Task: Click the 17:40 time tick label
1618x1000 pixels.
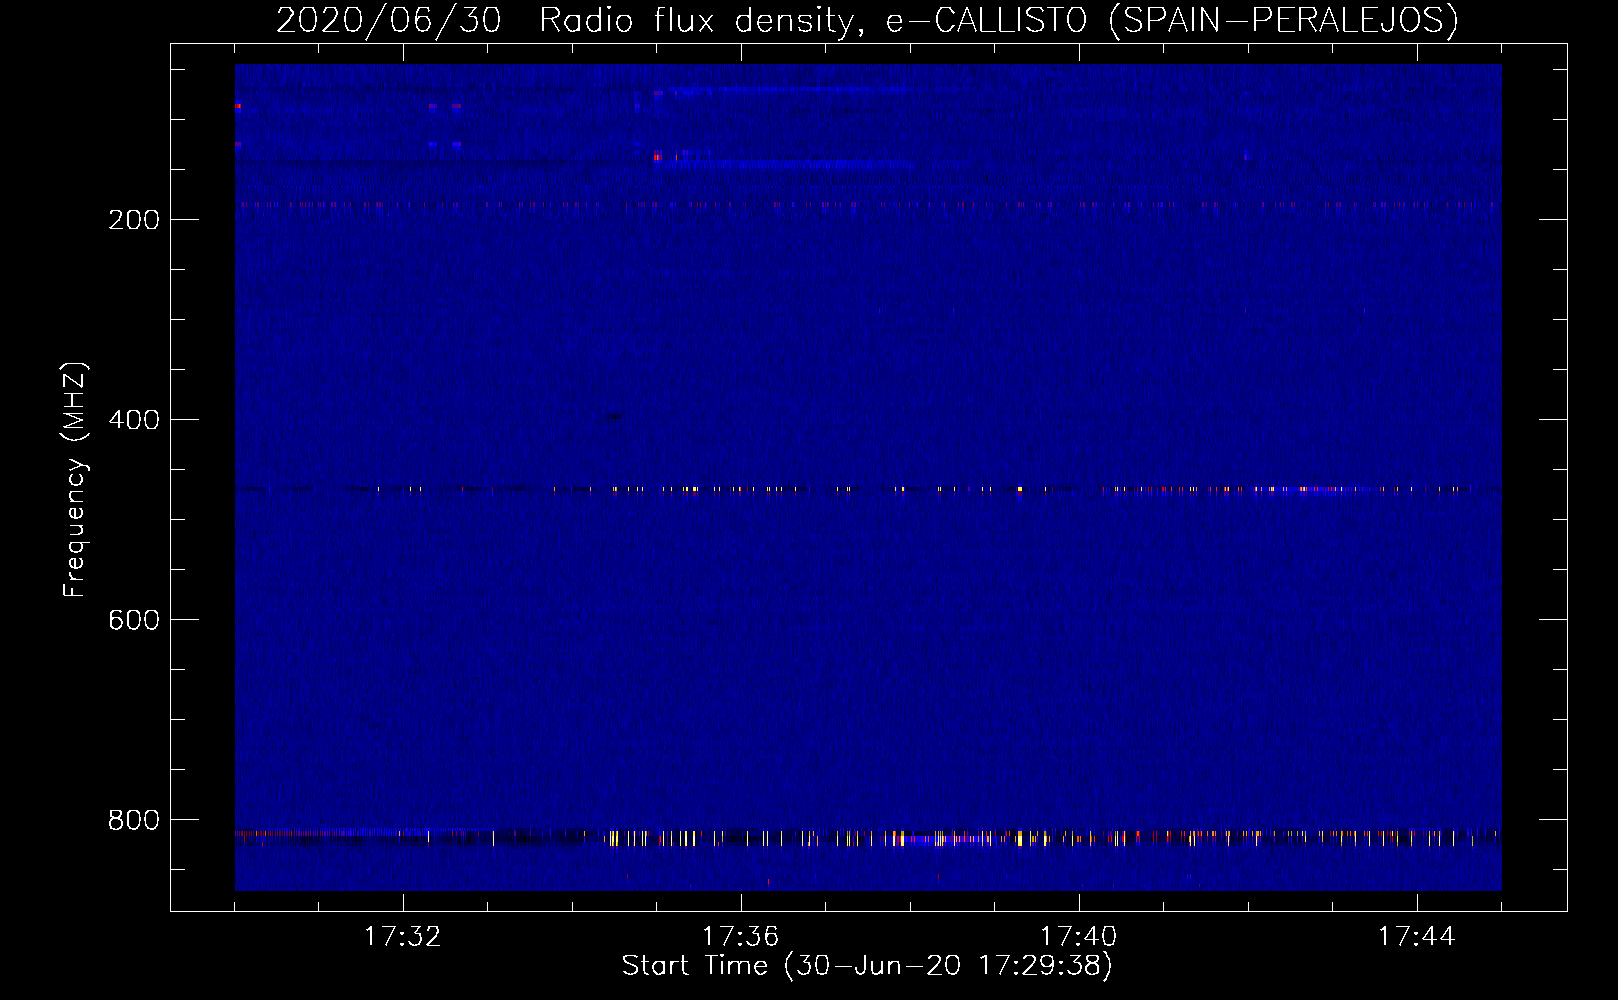Action: point(1079,937)
